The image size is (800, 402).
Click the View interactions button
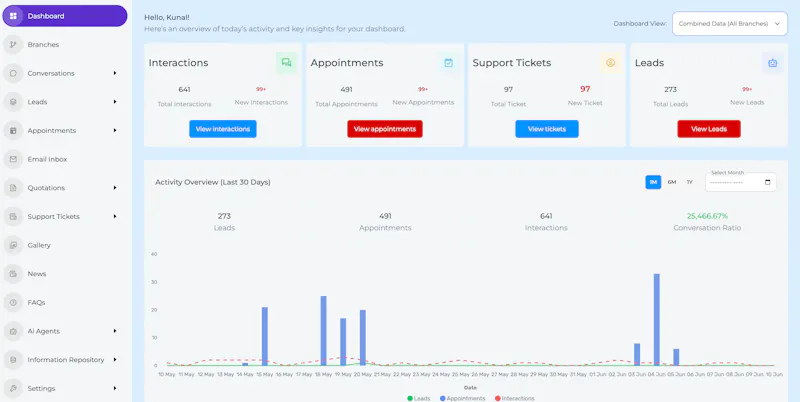point(222,129)
